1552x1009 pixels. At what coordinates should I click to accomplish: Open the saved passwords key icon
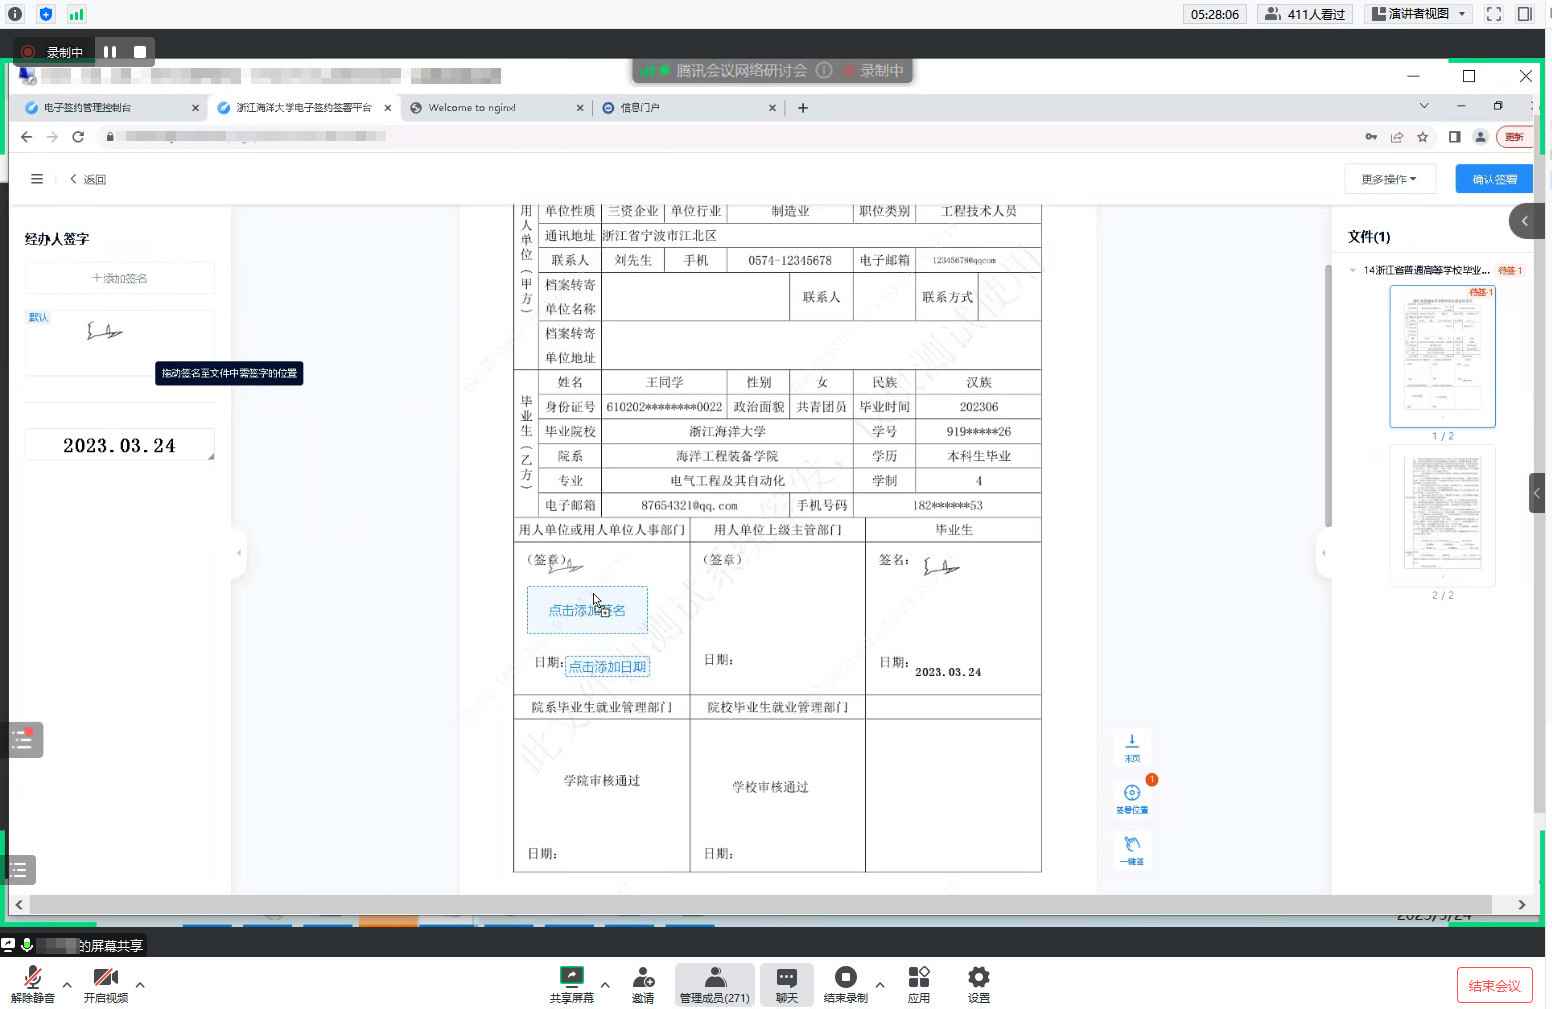pos(1371,137)
